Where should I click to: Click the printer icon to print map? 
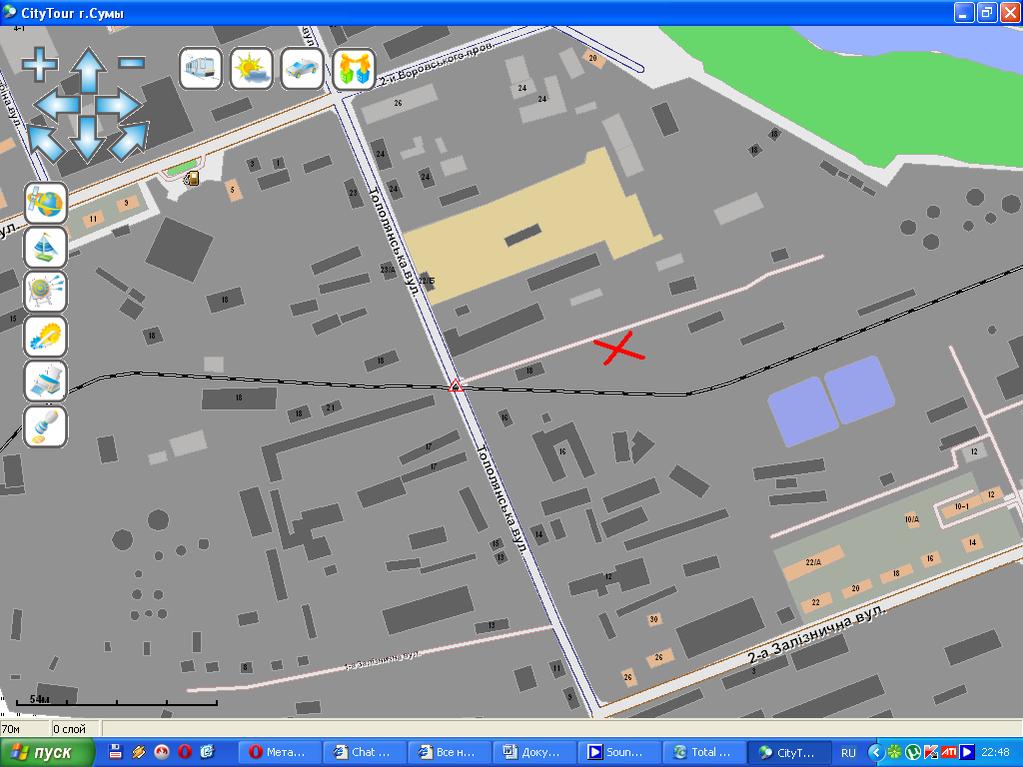tap(46, 381)
